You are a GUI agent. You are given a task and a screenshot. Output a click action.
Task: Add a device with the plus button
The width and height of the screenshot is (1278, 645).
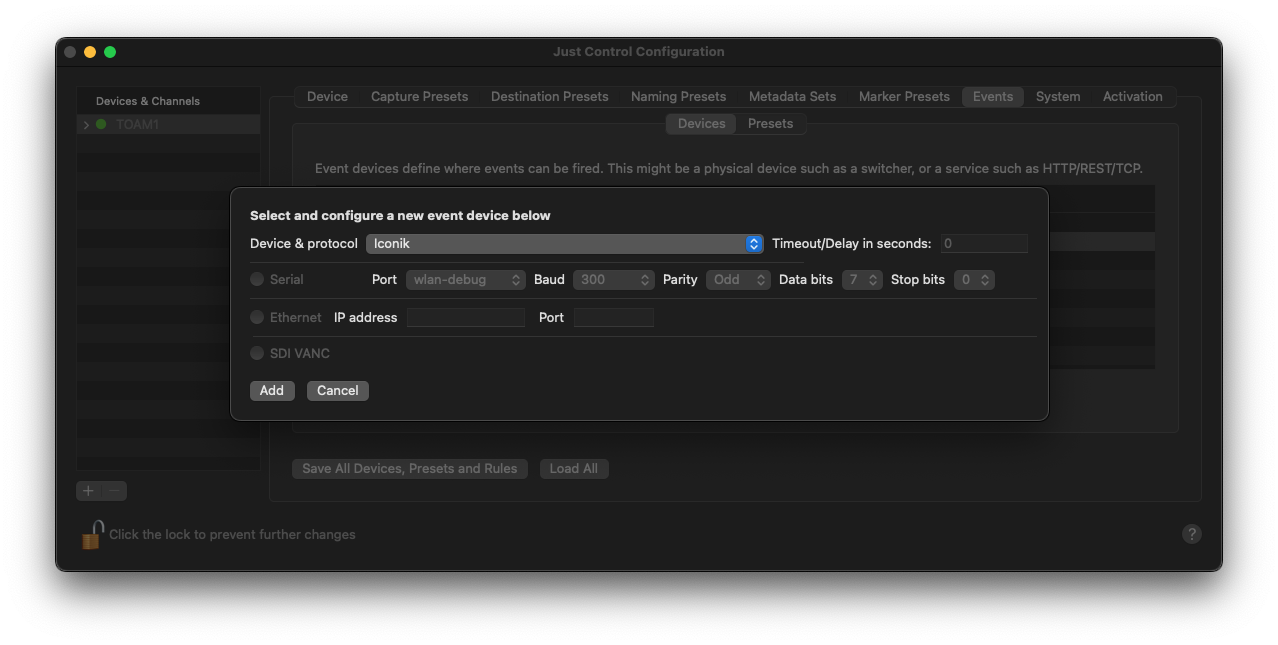pyautogui.click(x=89, y=491)
